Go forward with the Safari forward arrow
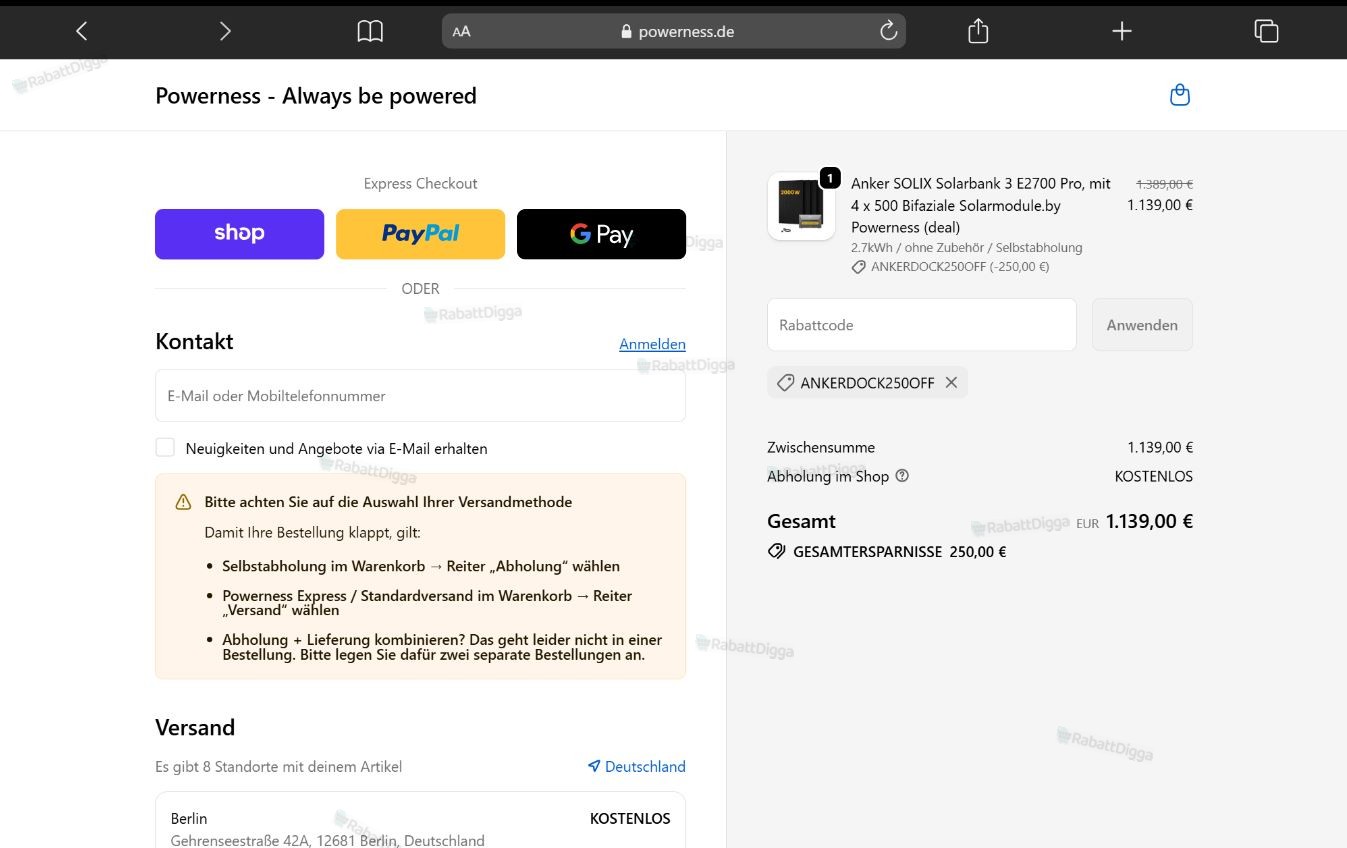Viewport: 1347px width, 848px height. coord(225,31)
